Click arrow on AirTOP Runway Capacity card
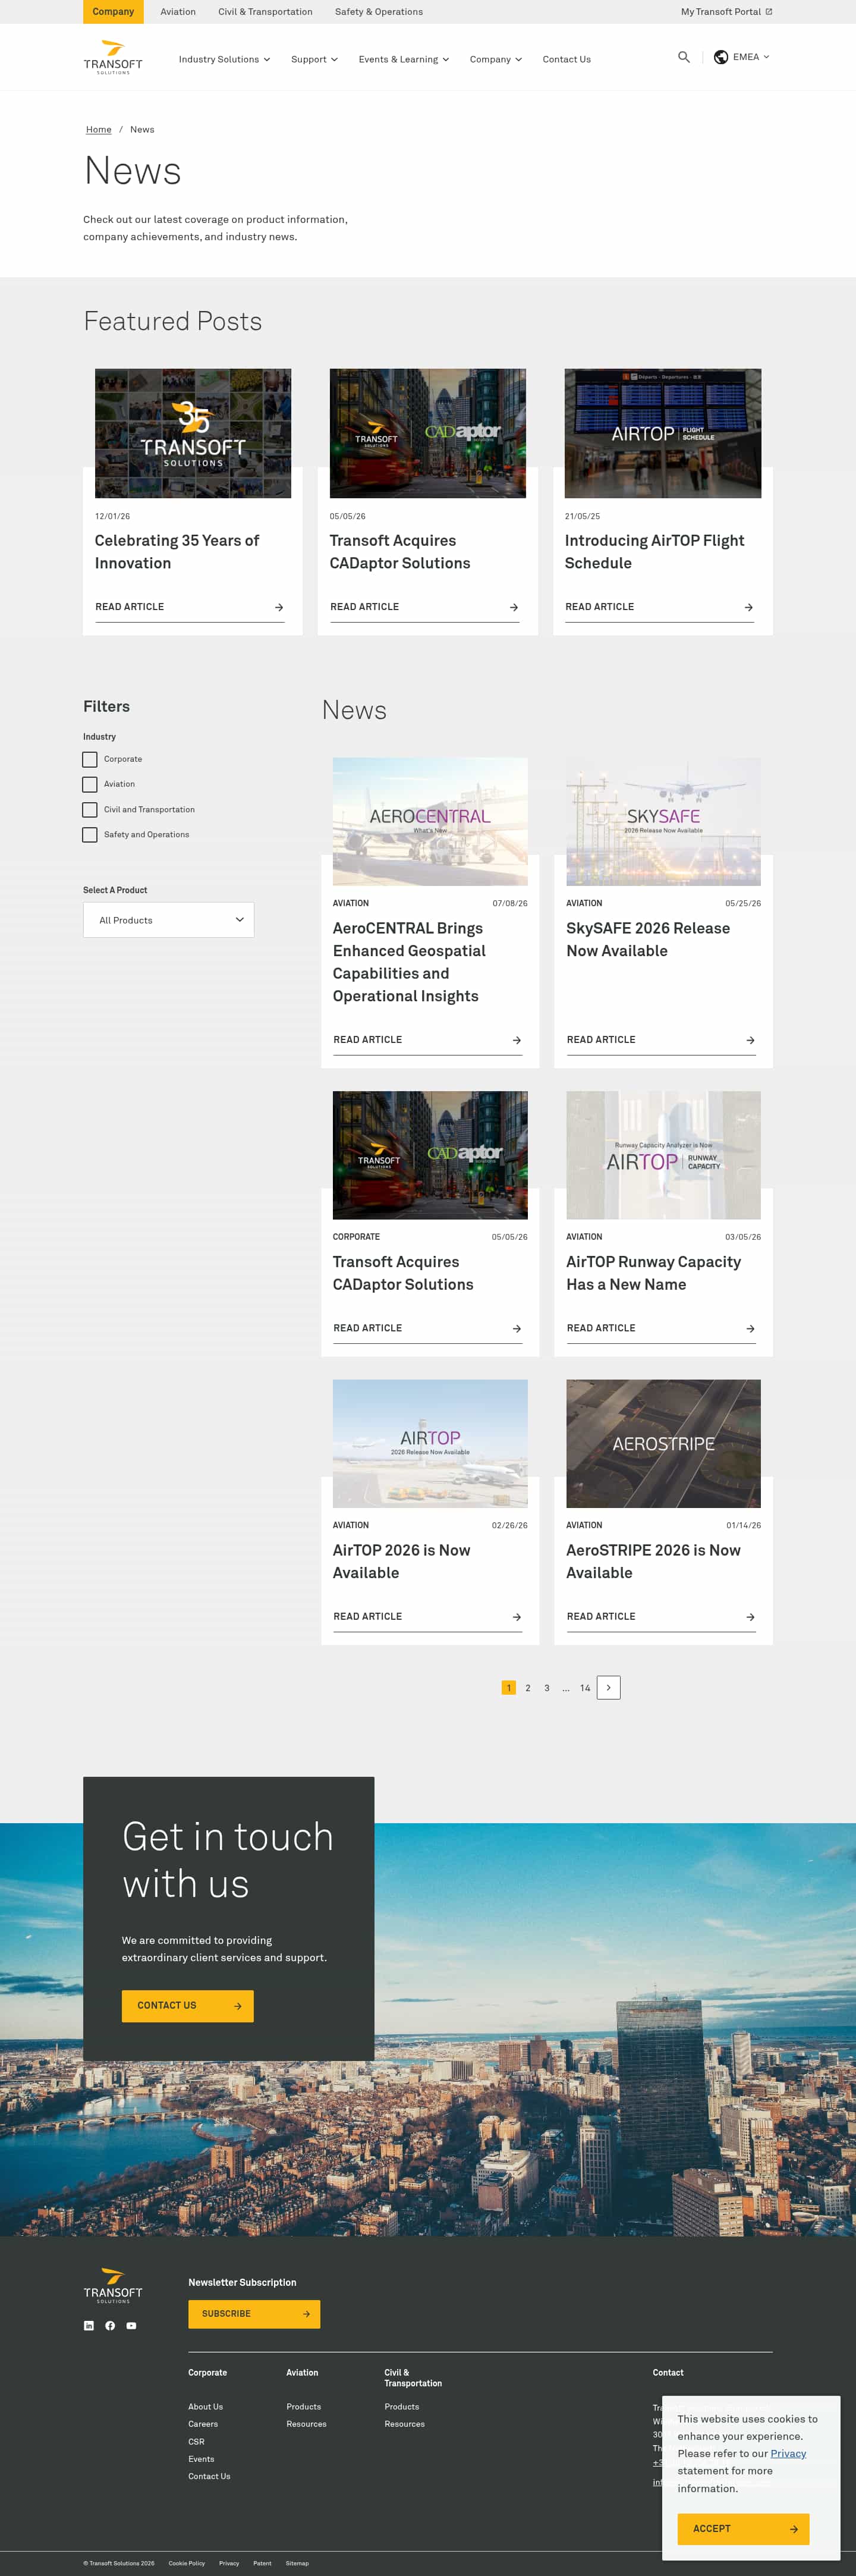The image size is (856, 2576). pyautogui.click(x=750, y=1328)
